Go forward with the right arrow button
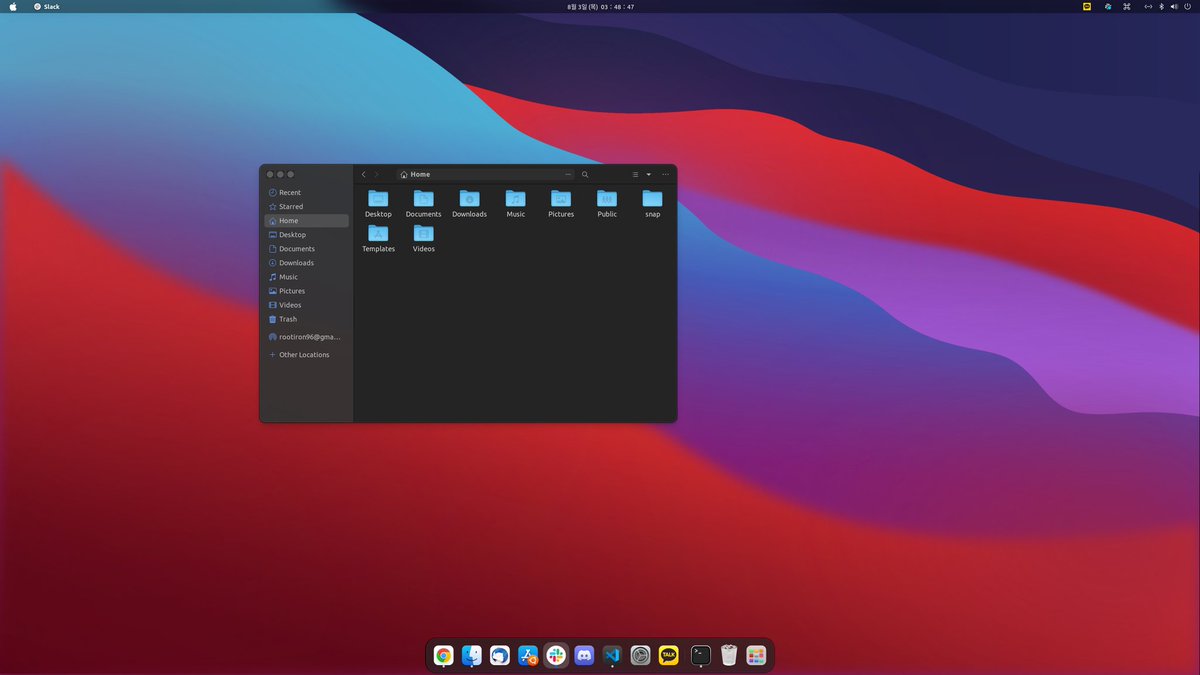Viewport: 1200px width, 675px height. 377,174
